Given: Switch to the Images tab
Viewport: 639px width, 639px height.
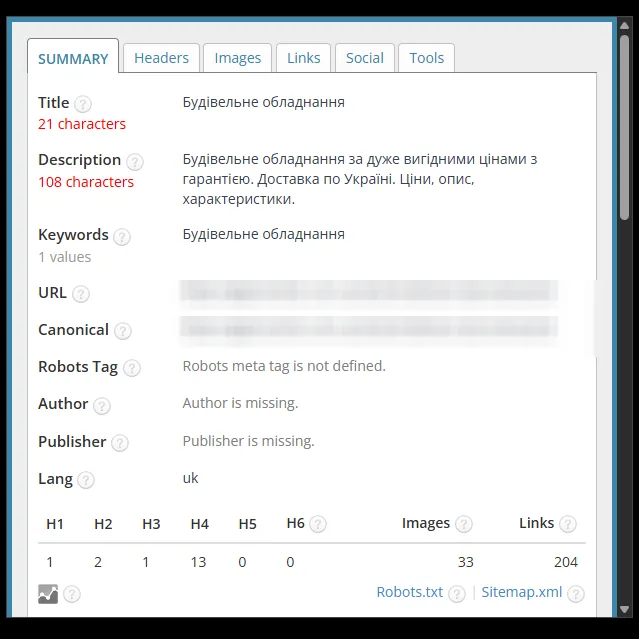Looking at the screenshot, I should click(x=238, y=58).
